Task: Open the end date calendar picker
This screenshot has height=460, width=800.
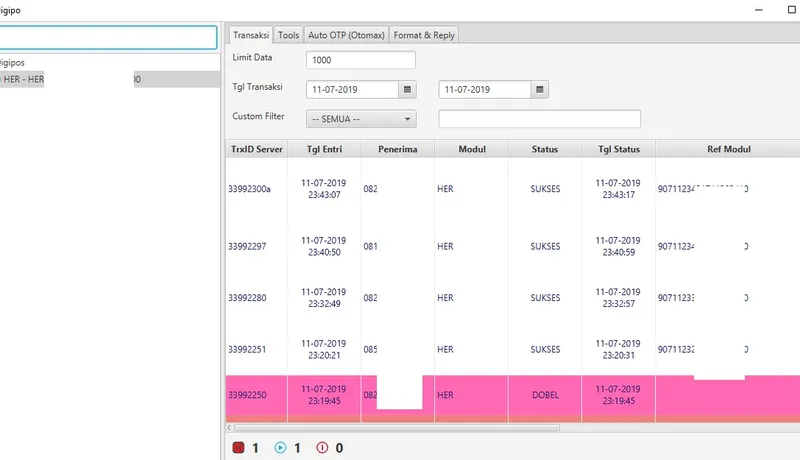Action: point(540,90)
